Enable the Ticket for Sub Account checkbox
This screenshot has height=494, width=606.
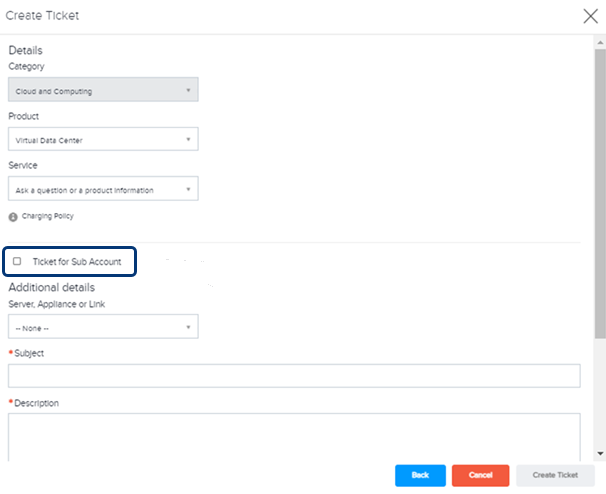[x=17, y=261]
